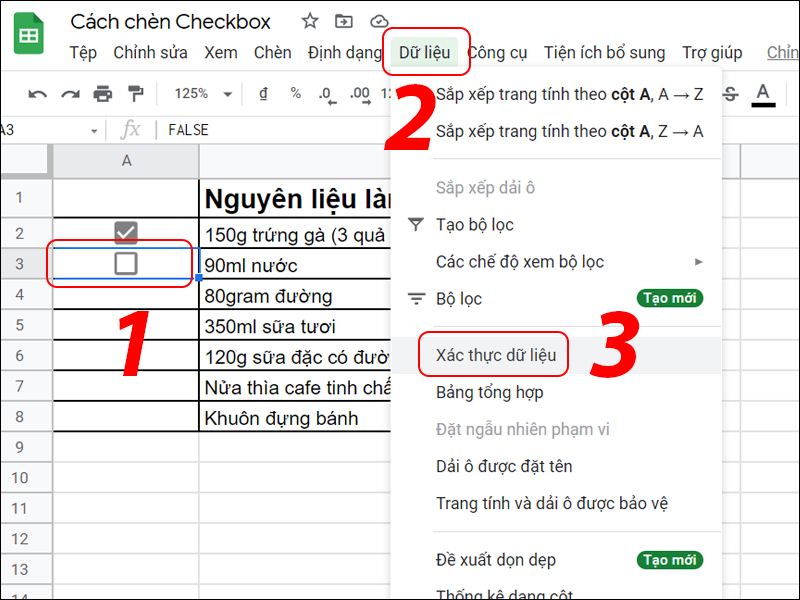
Task: Check the empty checkbox in row 3
Action: [x=126, y=263]
